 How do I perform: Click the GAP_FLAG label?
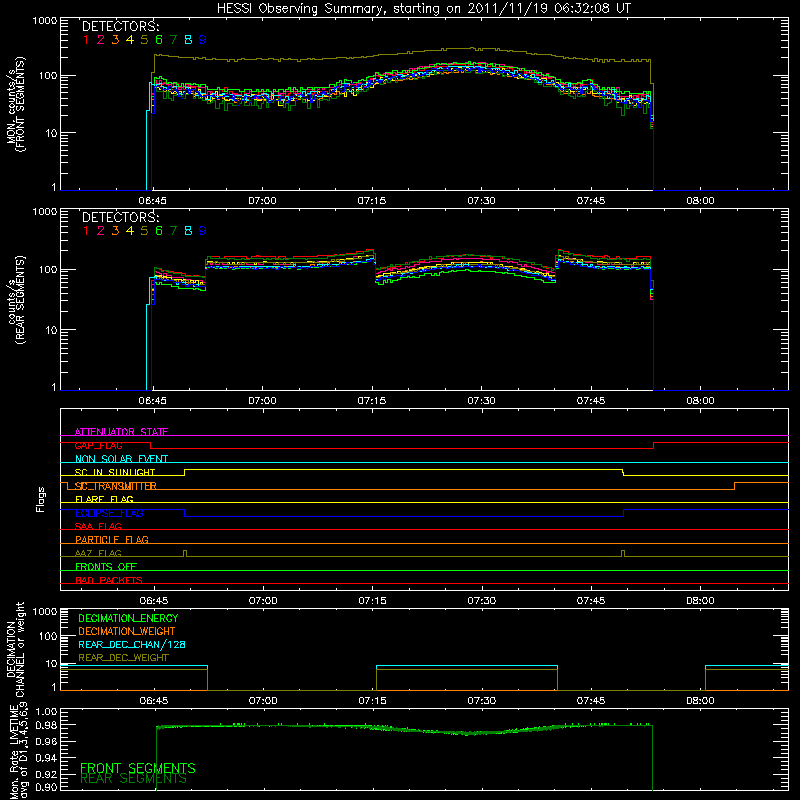coord(98,445)
